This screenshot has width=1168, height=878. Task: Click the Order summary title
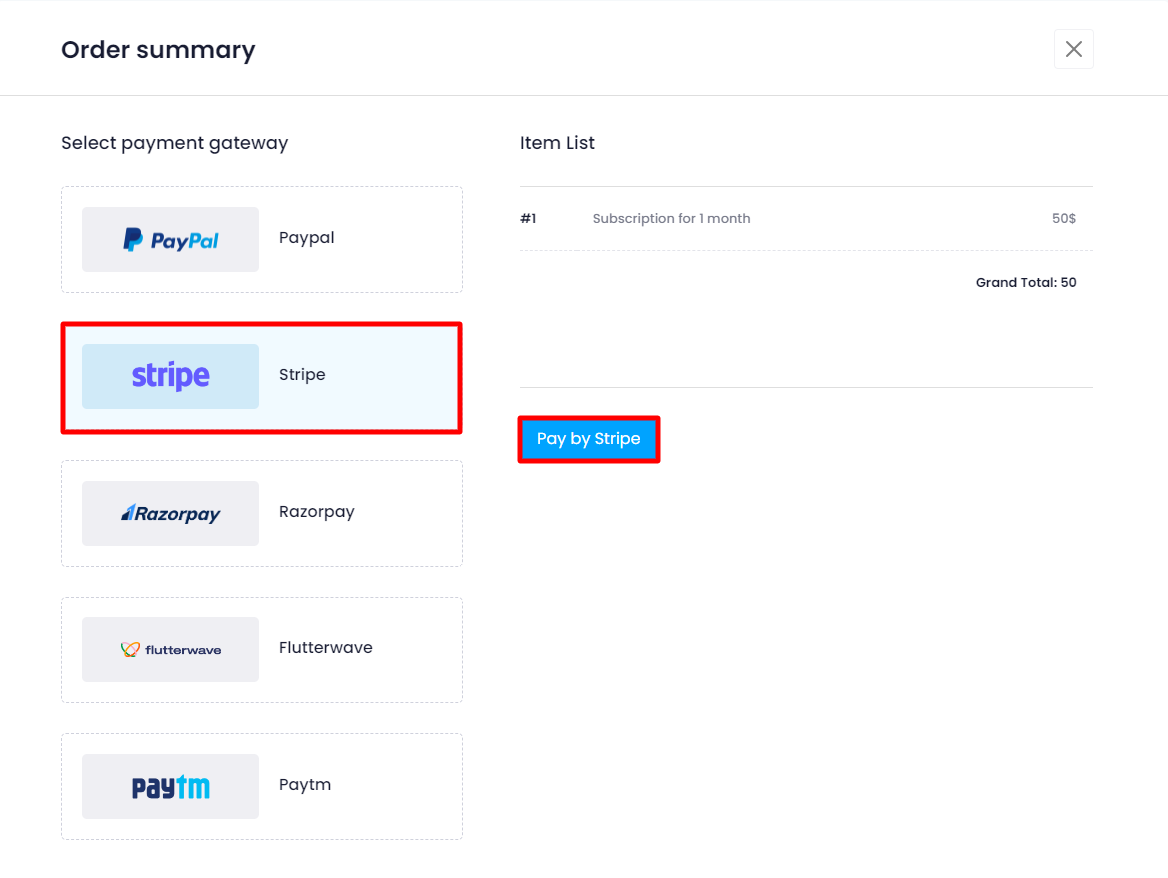tap(158, 49)
